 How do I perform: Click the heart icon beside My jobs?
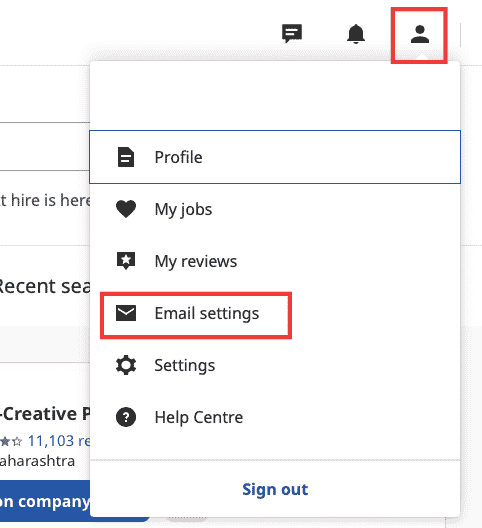coord(126,209)
